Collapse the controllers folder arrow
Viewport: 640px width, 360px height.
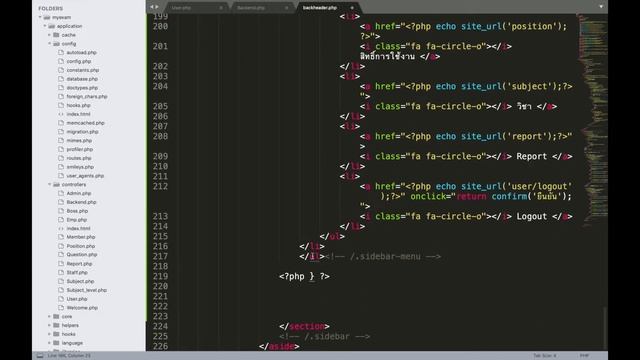pos(49,184)
